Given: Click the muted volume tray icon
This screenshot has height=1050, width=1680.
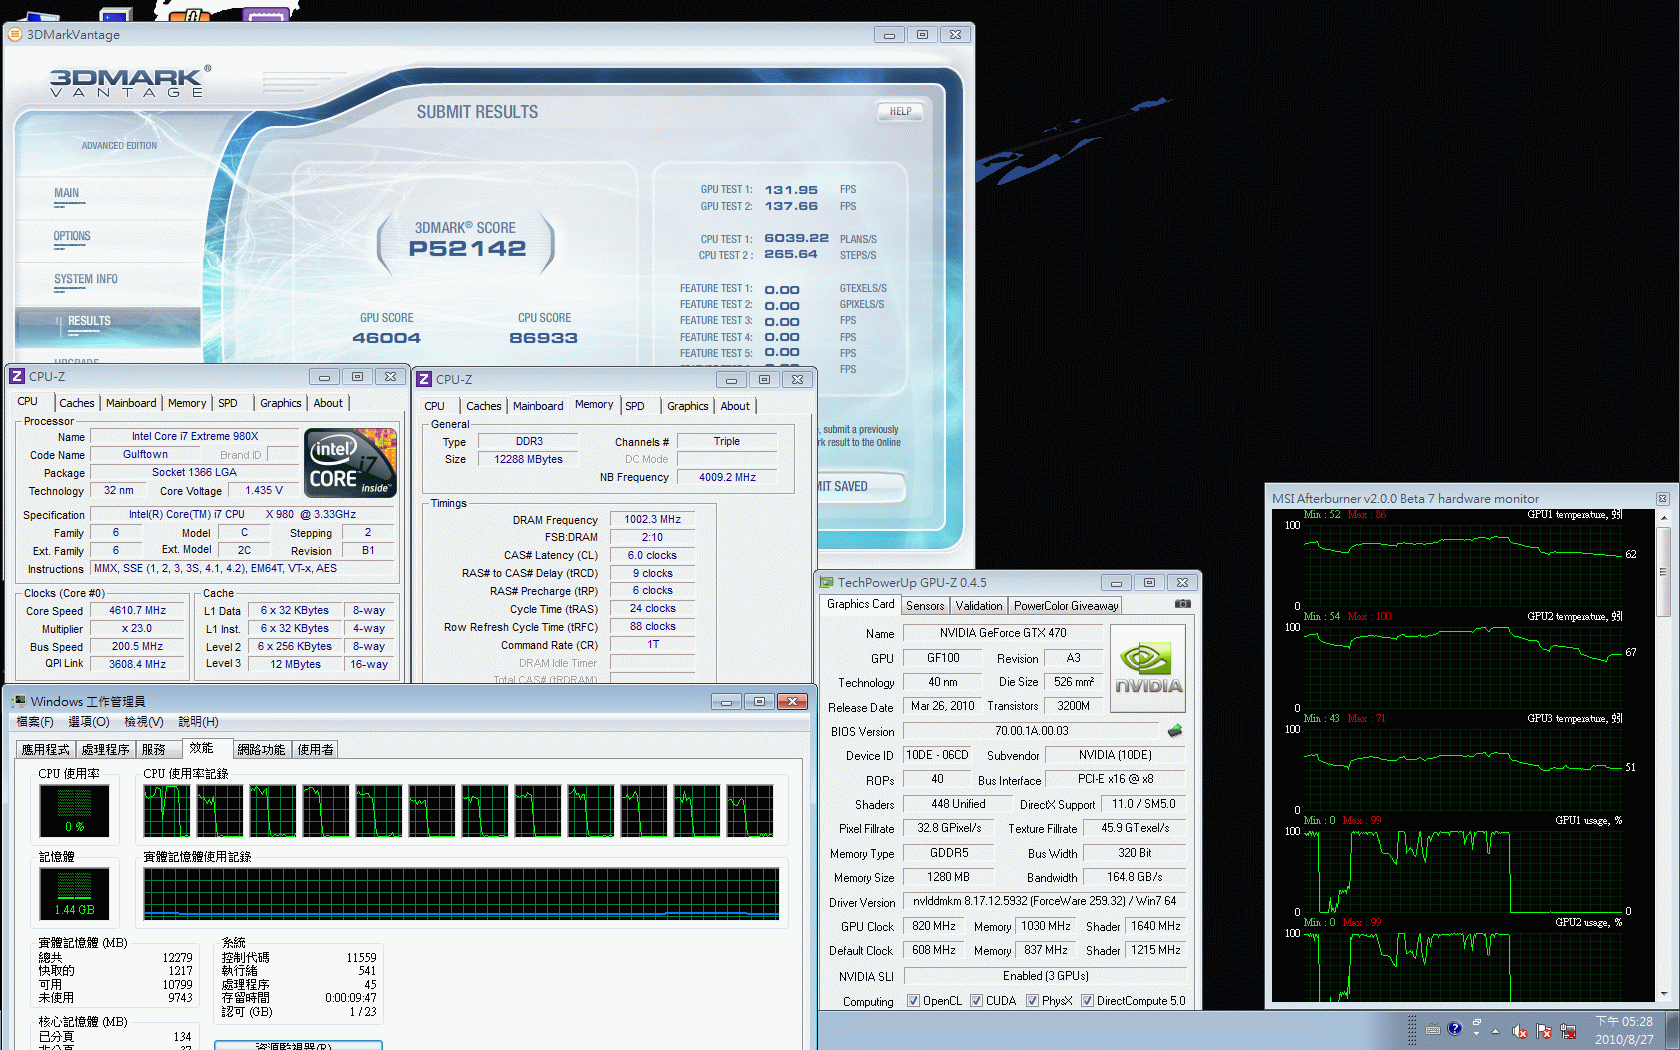Looking at the screenshot, I should (1520, 1031).
